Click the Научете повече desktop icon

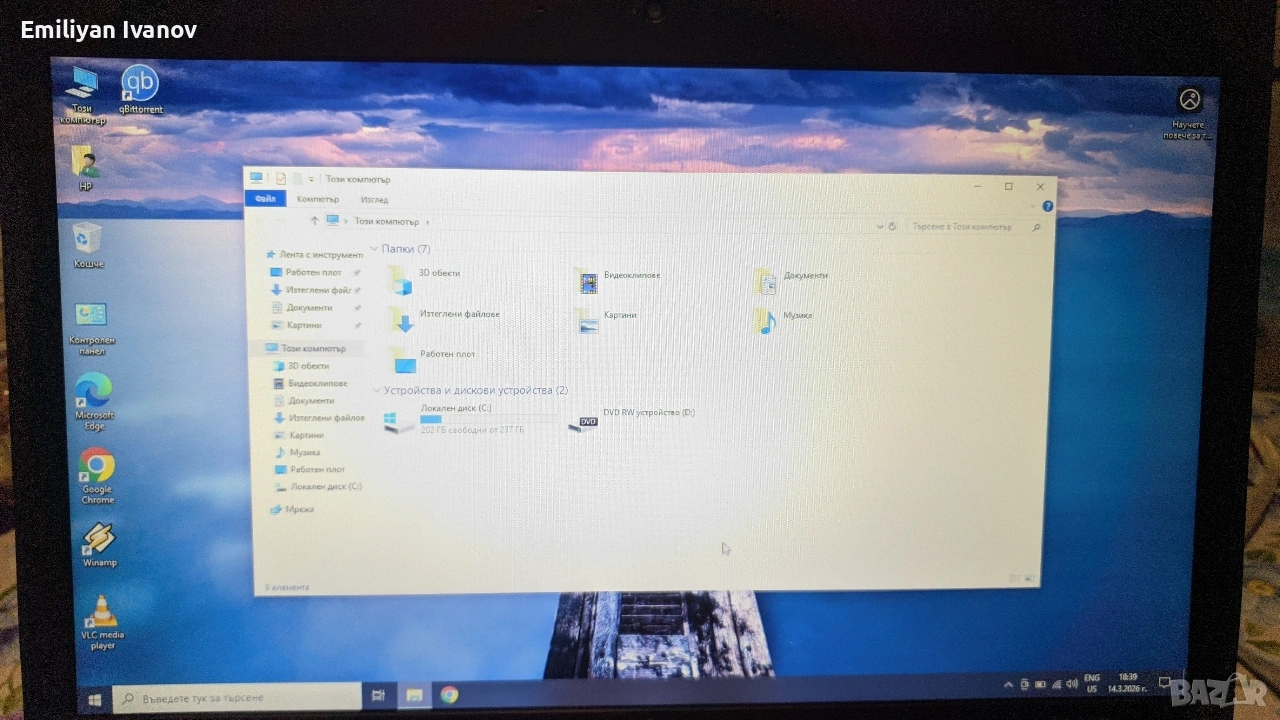(1190, 113)
